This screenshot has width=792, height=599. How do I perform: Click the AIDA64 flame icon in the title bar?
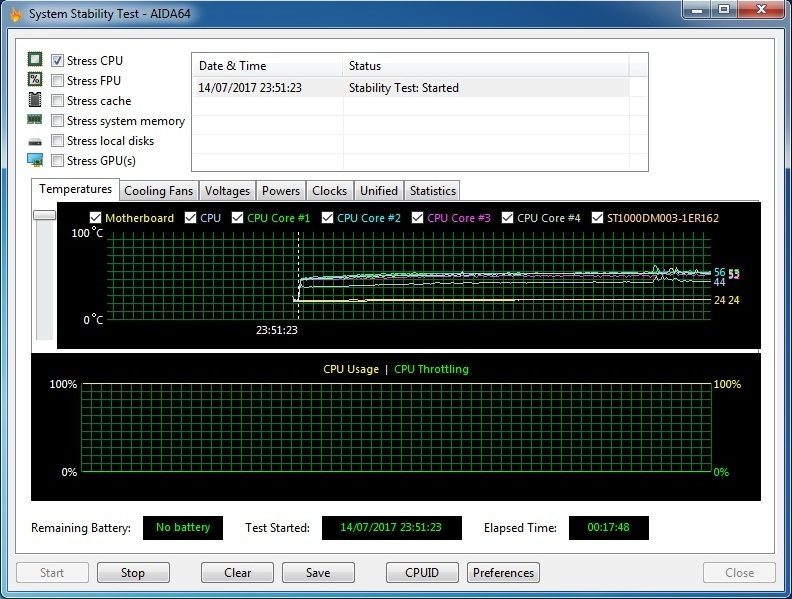pos(16,14)
